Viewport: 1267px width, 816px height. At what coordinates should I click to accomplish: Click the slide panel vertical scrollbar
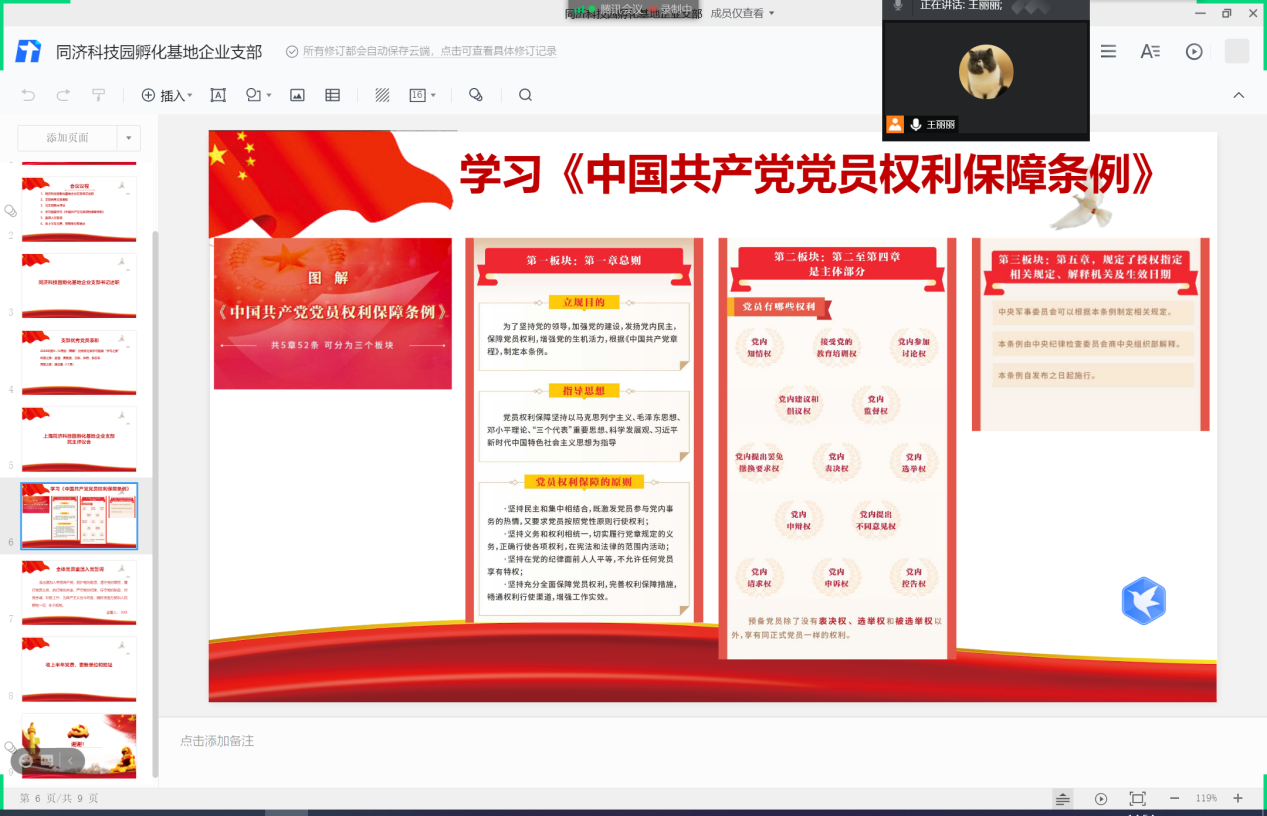pyautogui.click(x=154, y=505)
